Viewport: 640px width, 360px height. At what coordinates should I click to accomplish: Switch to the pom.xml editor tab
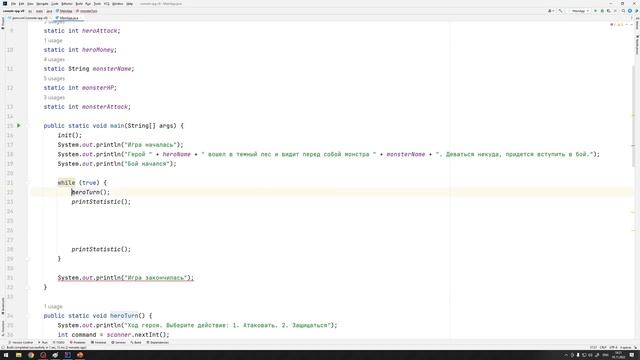click(29, 18)
